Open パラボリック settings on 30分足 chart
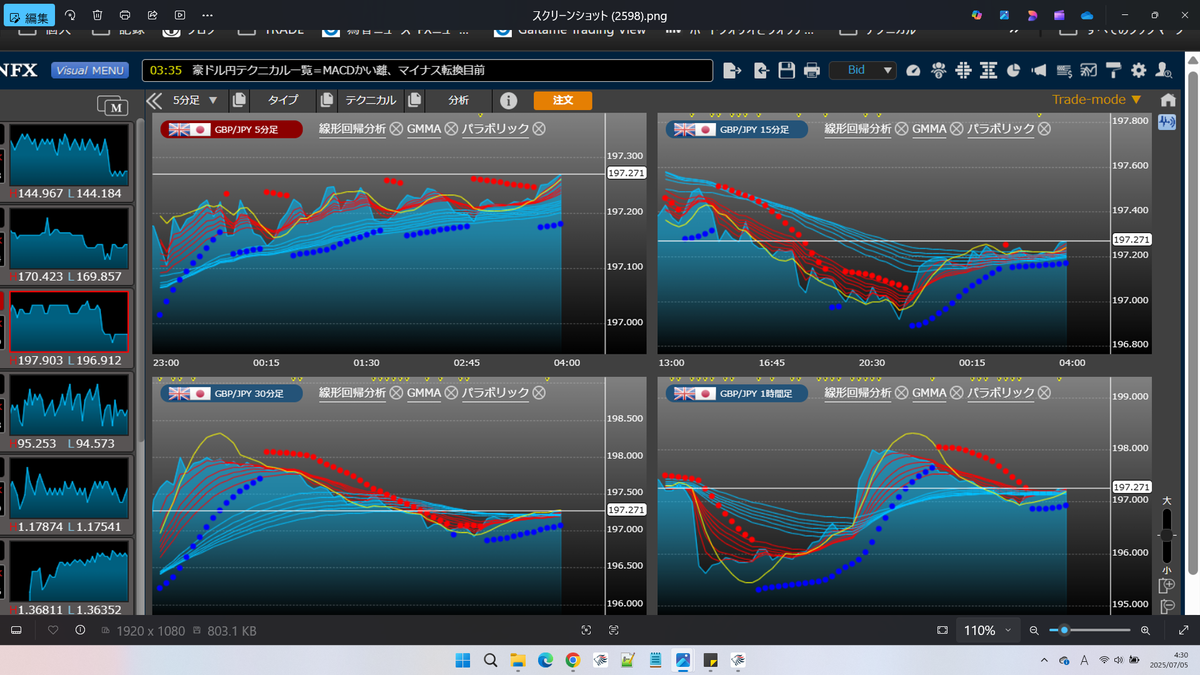 tap(495, 393)
